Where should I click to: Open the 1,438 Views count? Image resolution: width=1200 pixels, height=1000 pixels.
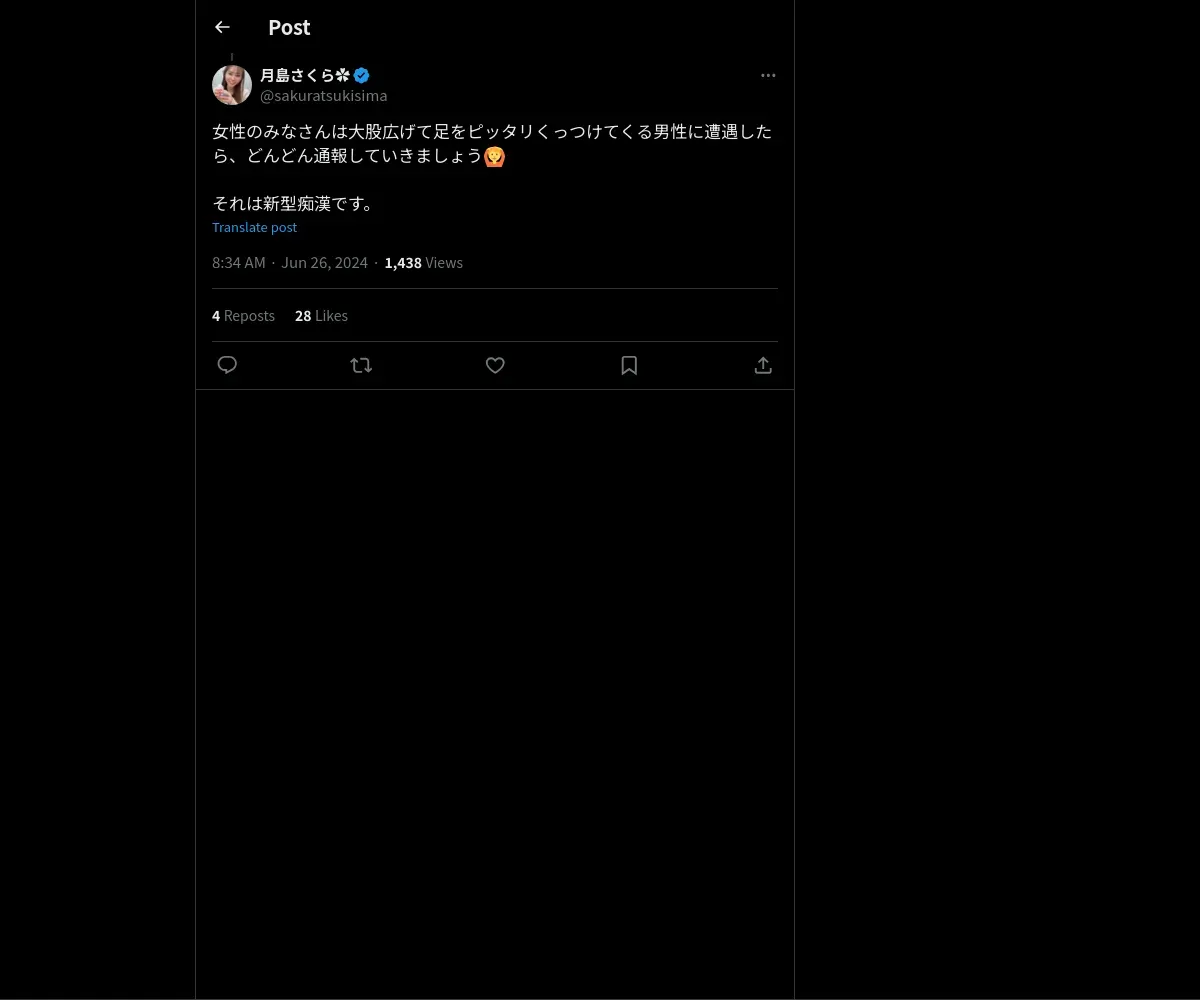(423, 262)
